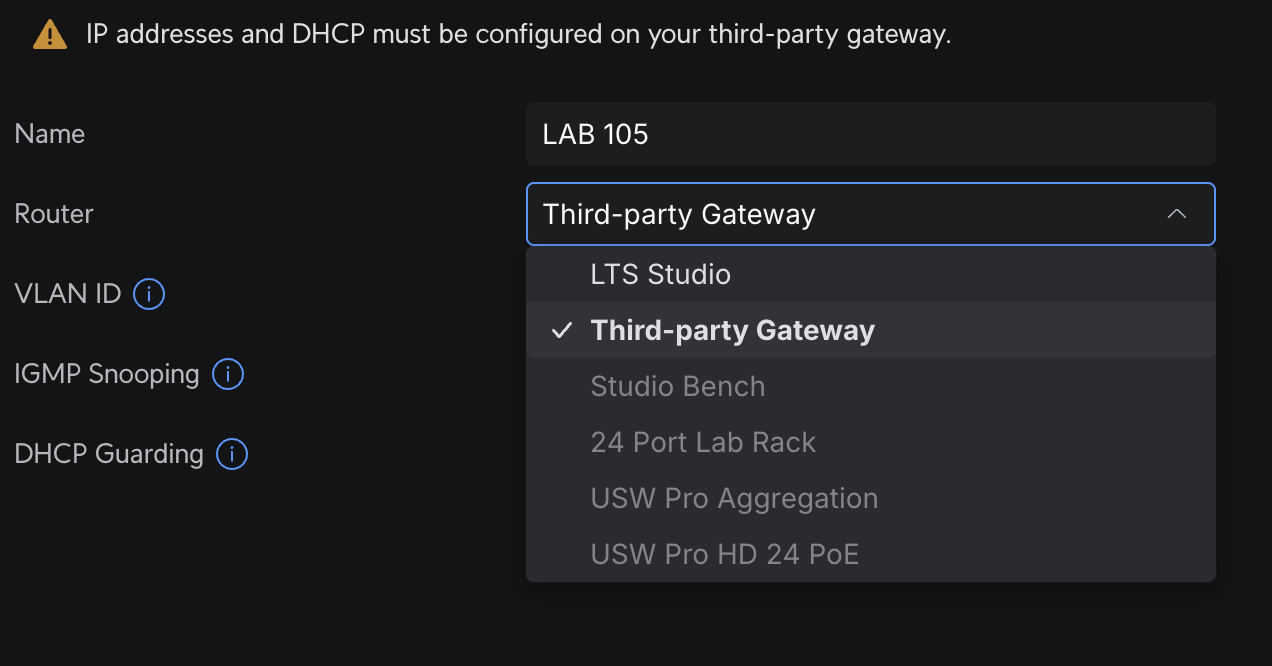The width and height of the screenshot is (1272, 666).
Task: Choose USW Pro Aggregation from the dropdown
Action: 734,498
